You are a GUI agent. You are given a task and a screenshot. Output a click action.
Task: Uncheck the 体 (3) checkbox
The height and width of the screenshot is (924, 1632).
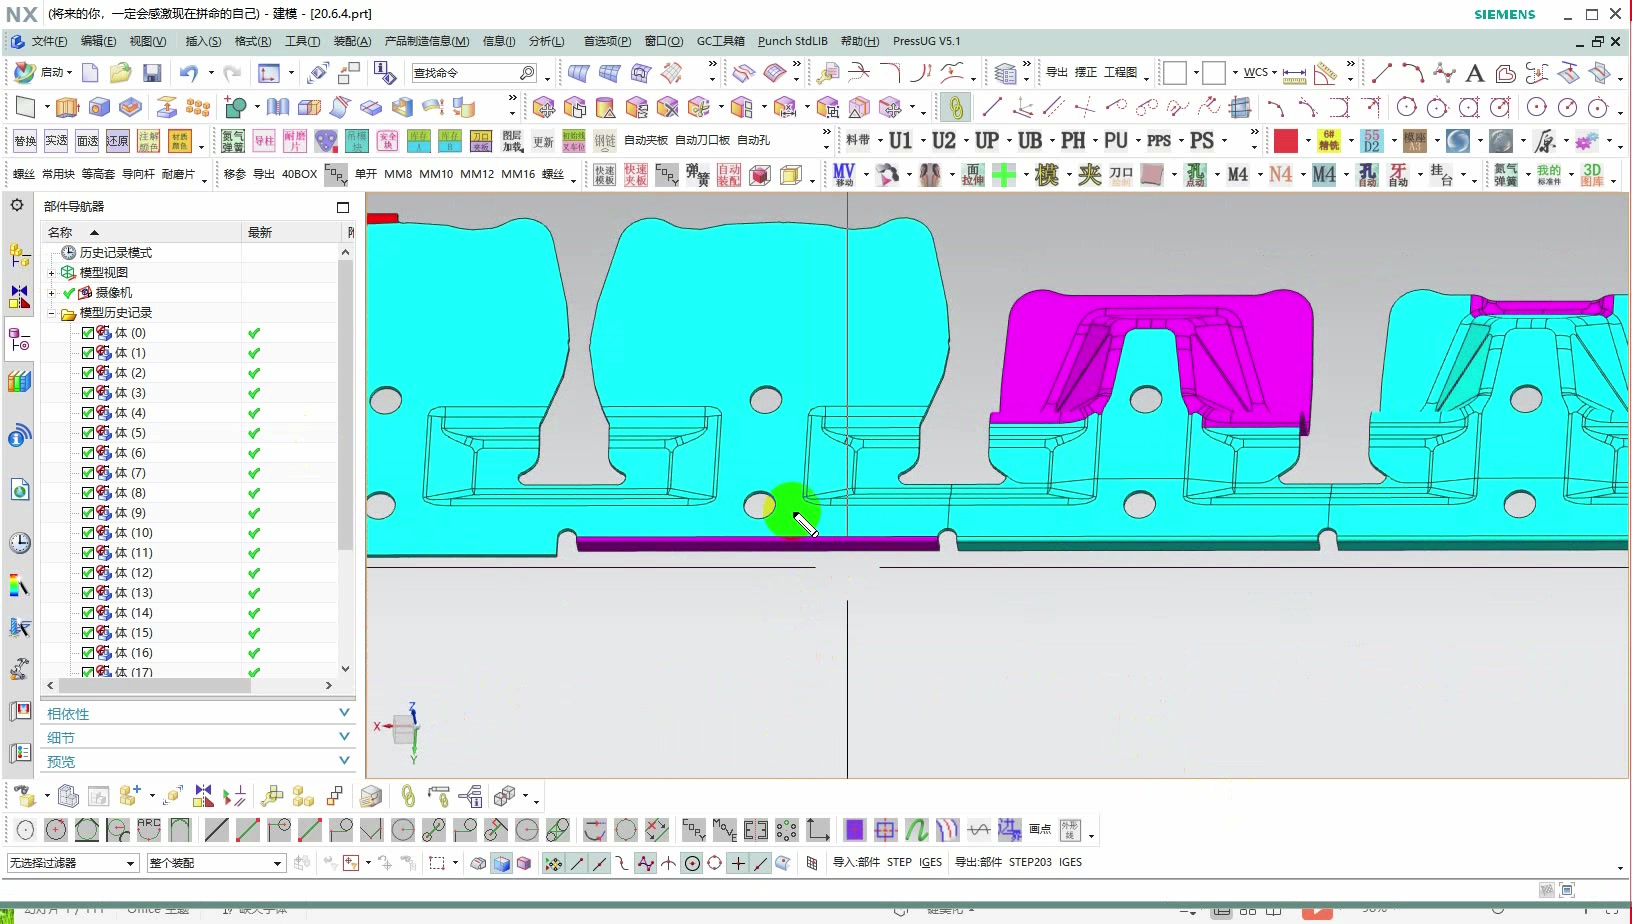[x=88, y=393]
